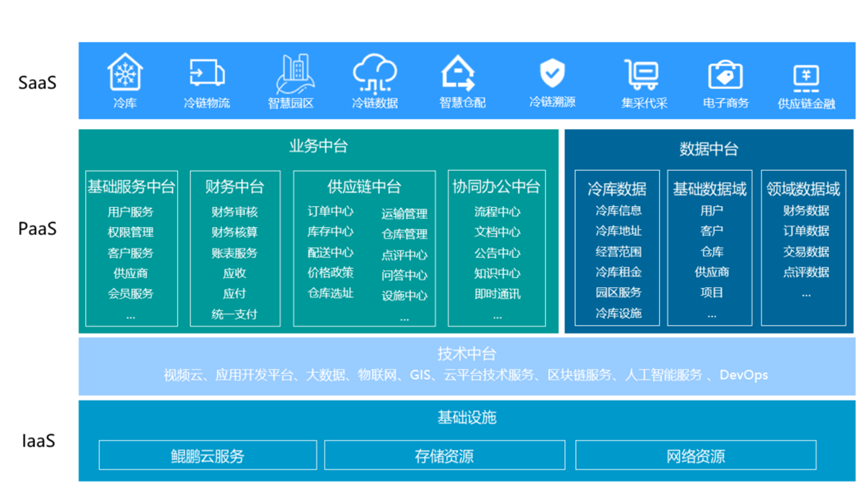Click the 交易数据 entry

[806, 252]
